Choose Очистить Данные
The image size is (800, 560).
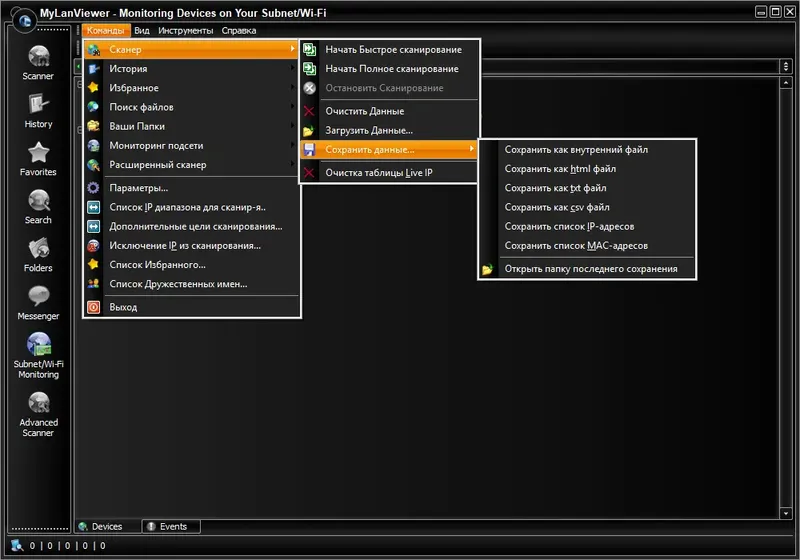pyautogui.click(x=389, y=111)
